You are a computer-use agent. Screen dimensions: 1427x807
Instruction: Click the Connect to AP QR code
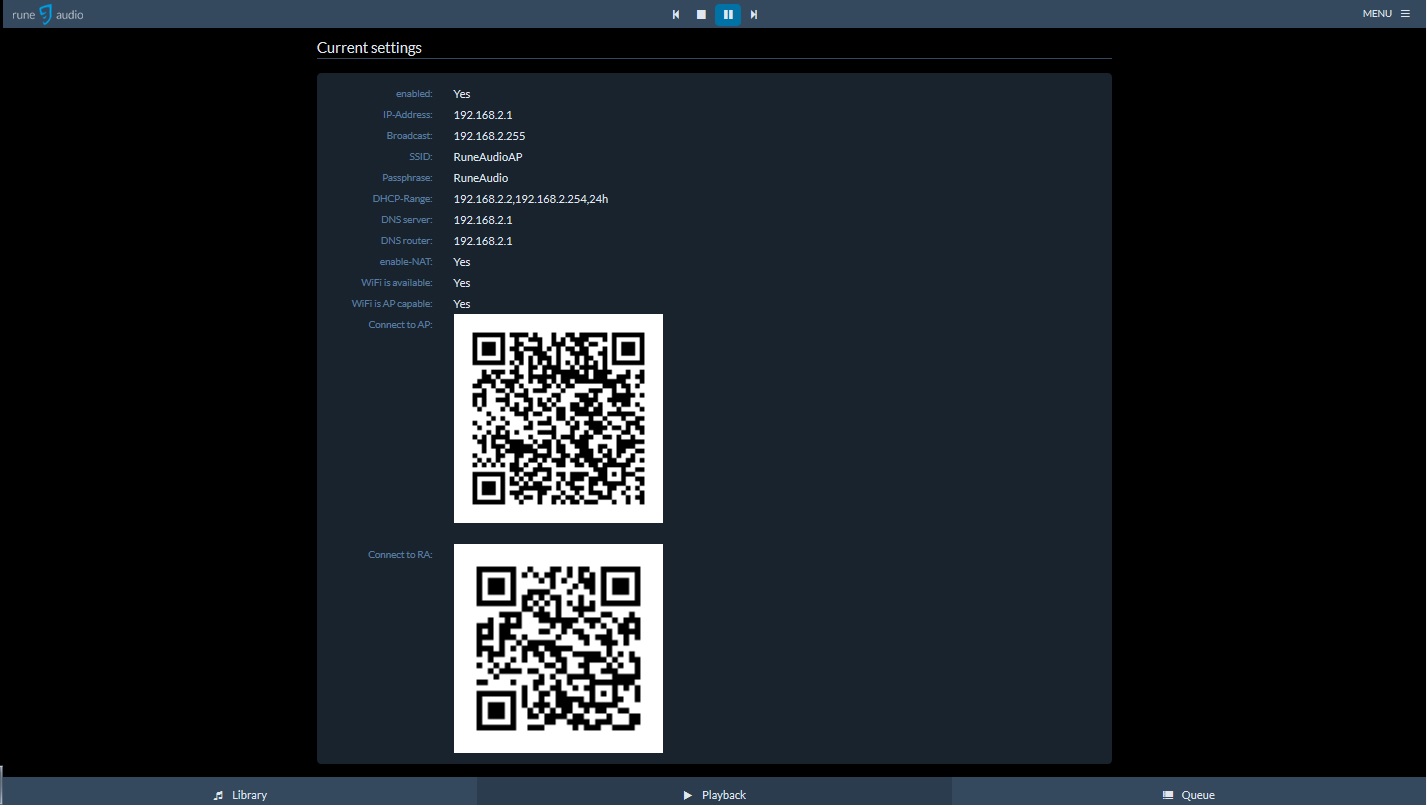[558, 418]
